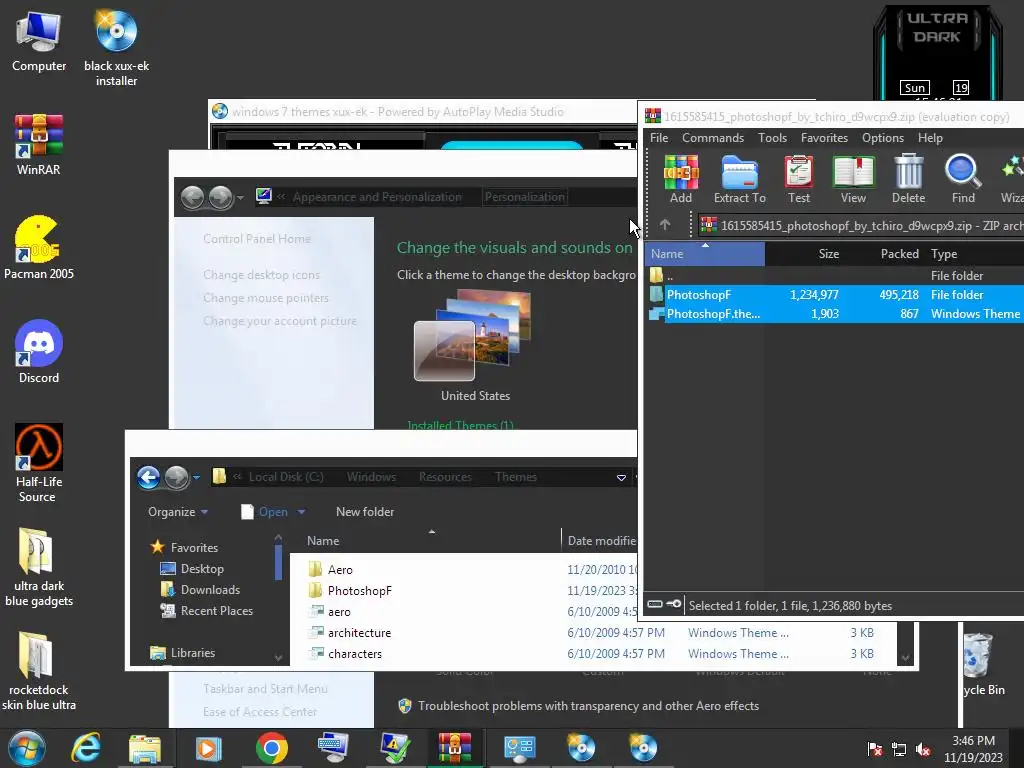
Task: Click Appearance and Personalization breadcrumb
Action: coord(377,197)
